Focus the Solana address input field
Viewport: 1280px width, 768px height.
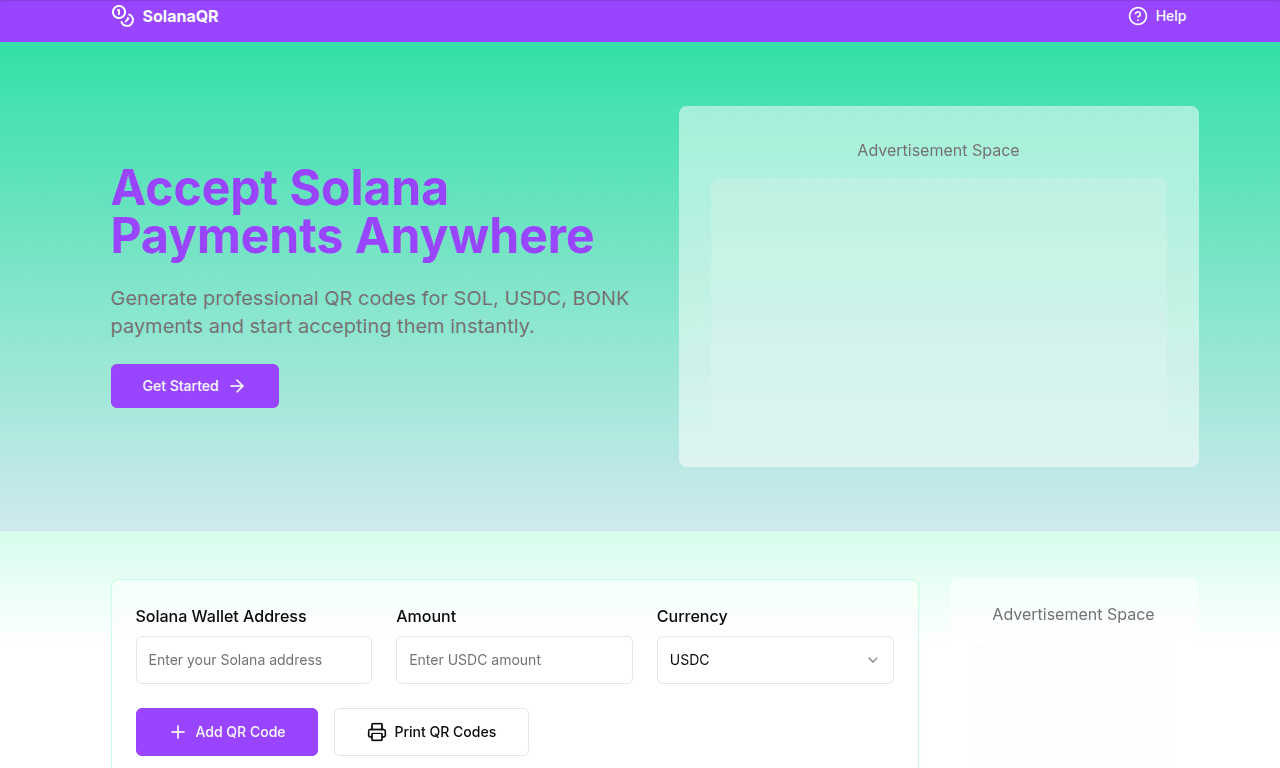[254, 660]
